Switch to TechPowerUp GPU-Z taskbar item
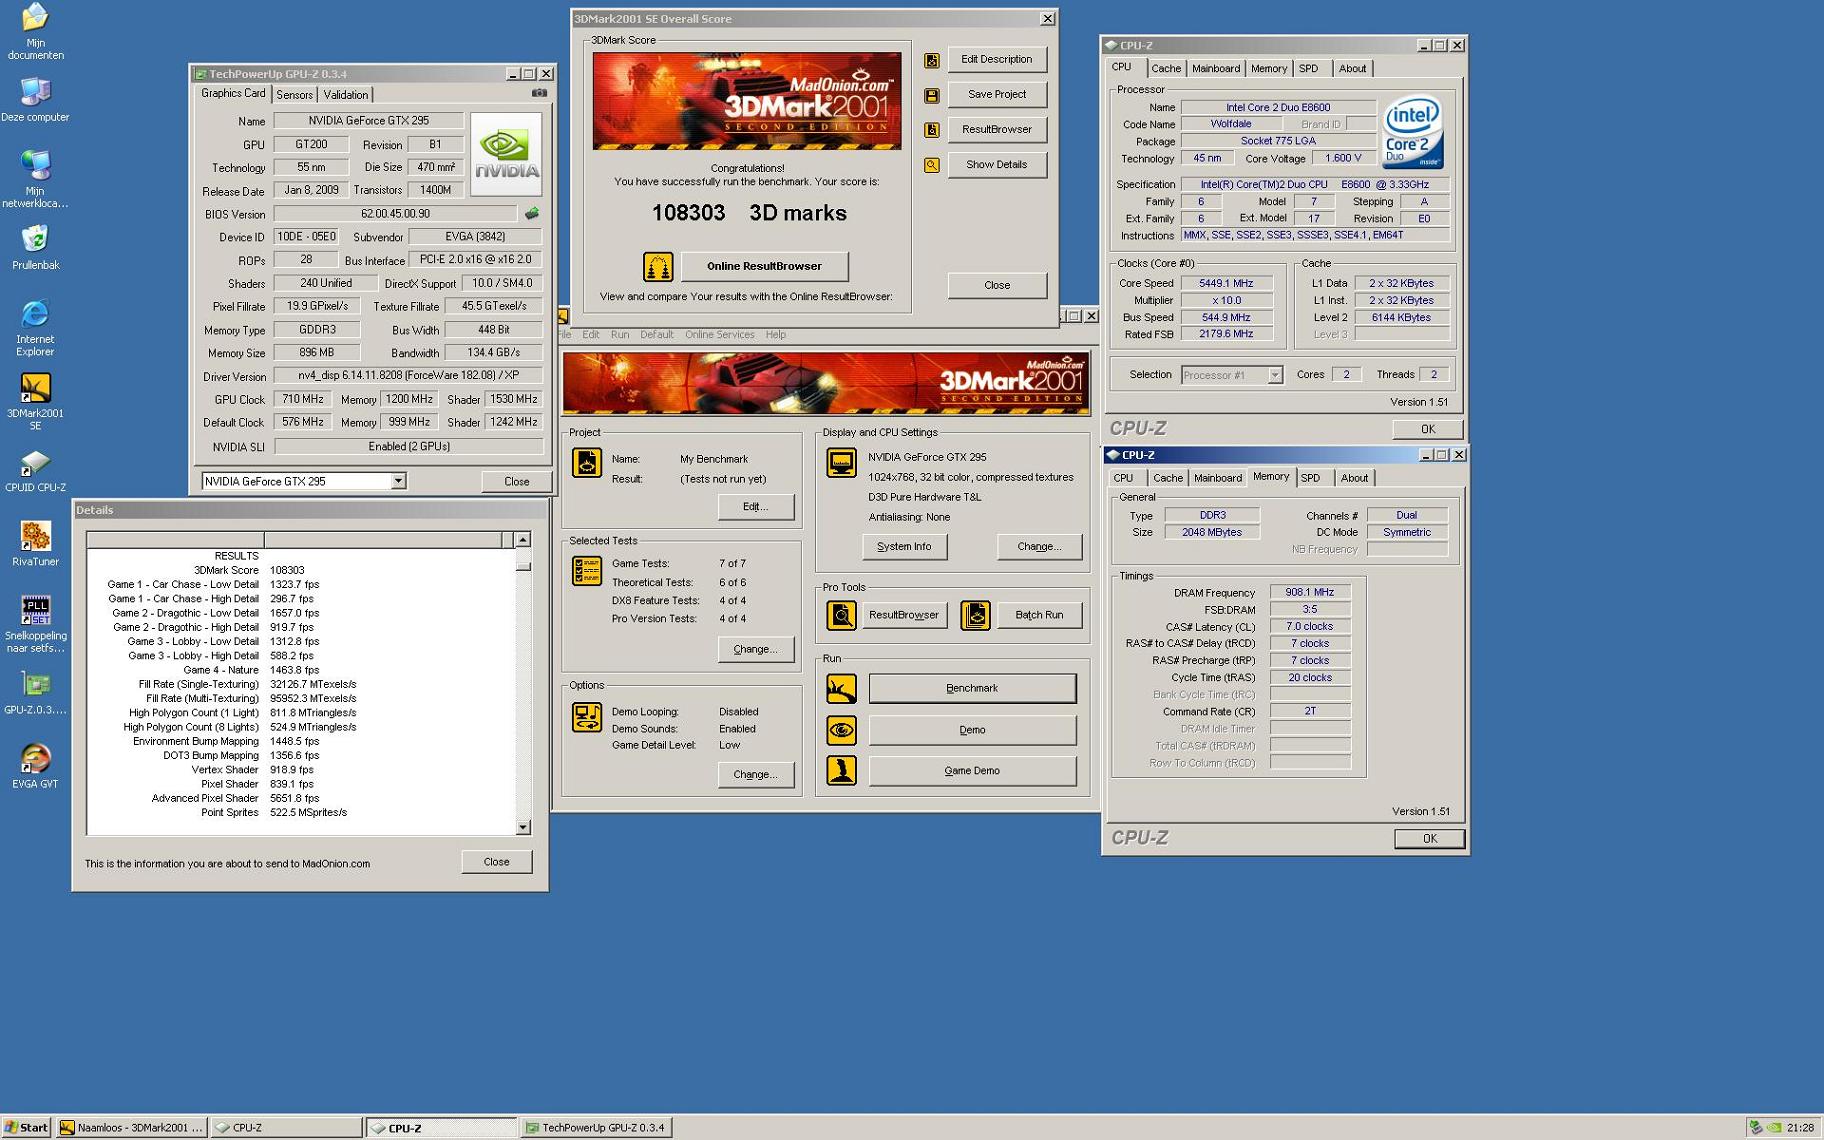 [596, 1128]
